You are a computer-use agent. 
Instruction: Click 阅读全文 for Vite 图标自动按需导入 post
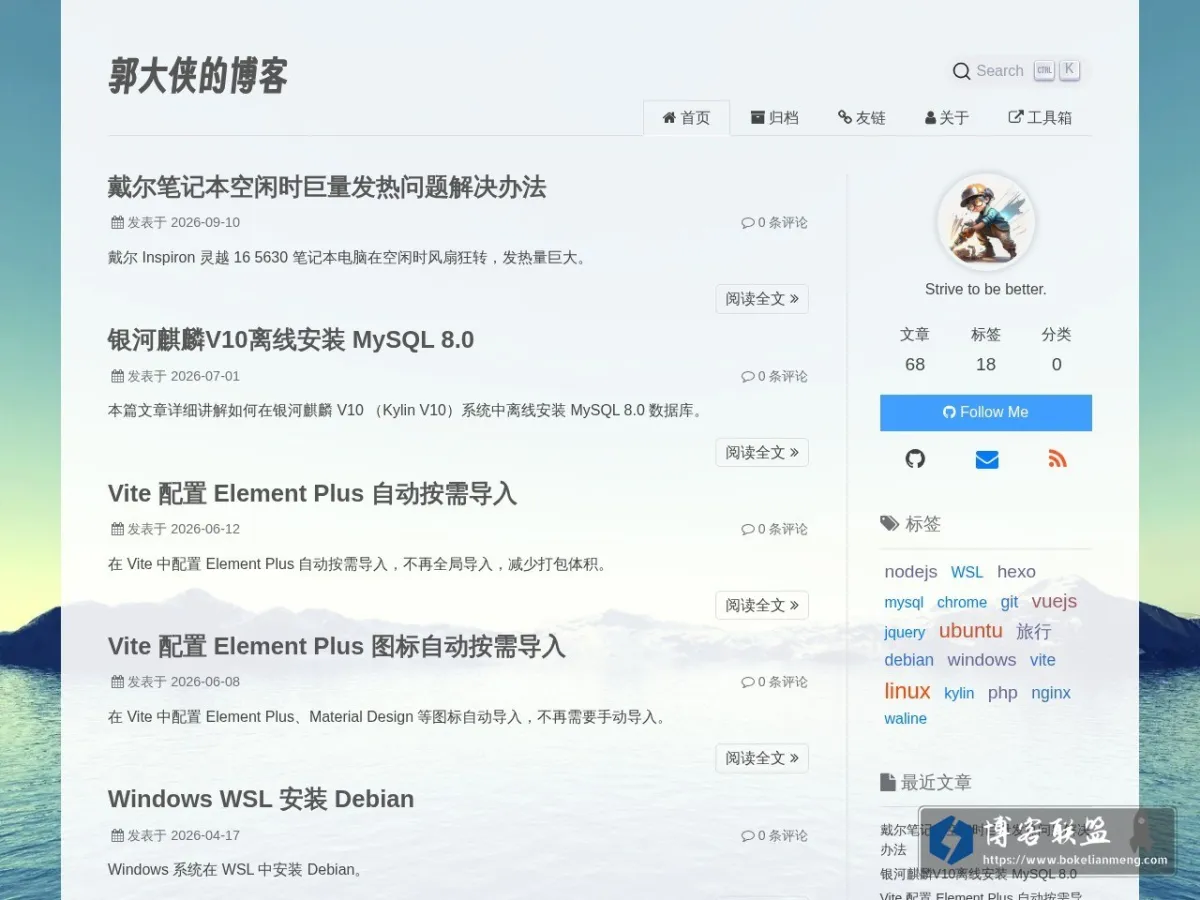click(x=762, y=758)
